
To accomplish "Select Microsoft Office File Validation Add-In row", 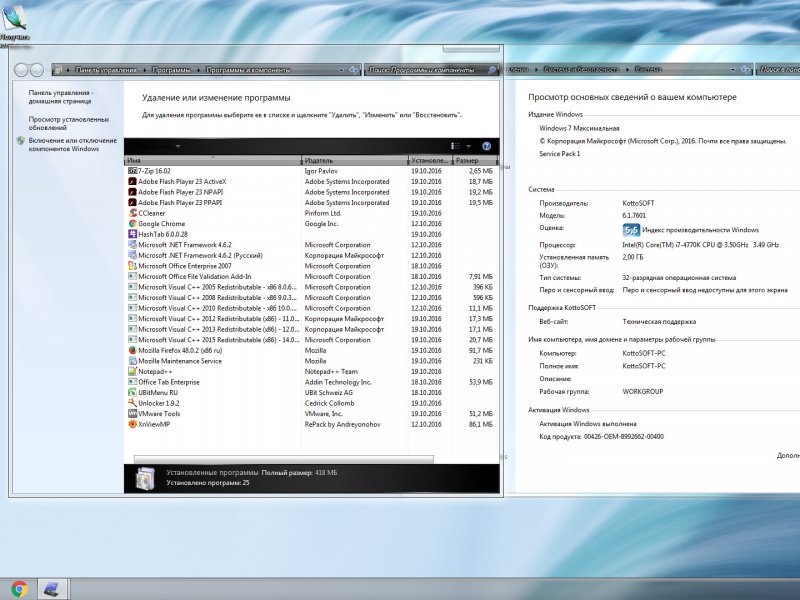I will pos(311,277).
